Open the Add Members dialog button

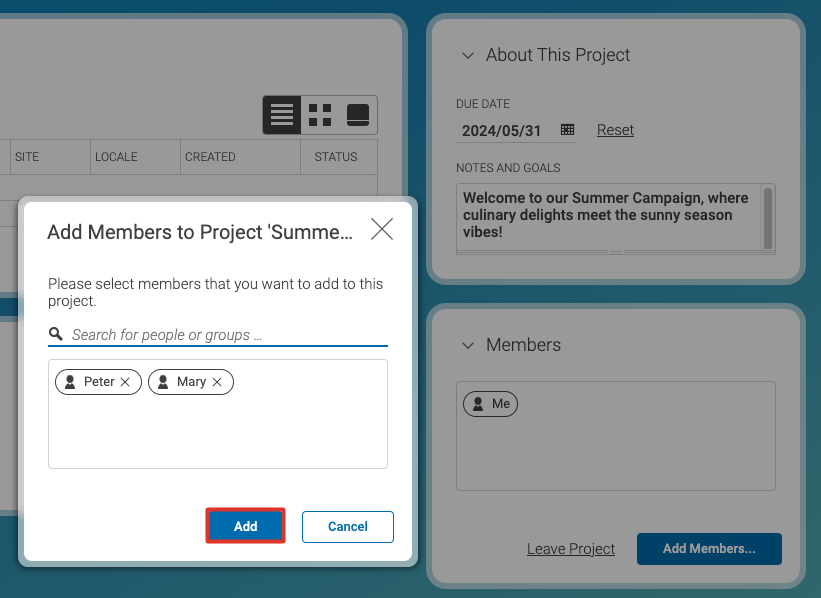[x=709, y=548]
